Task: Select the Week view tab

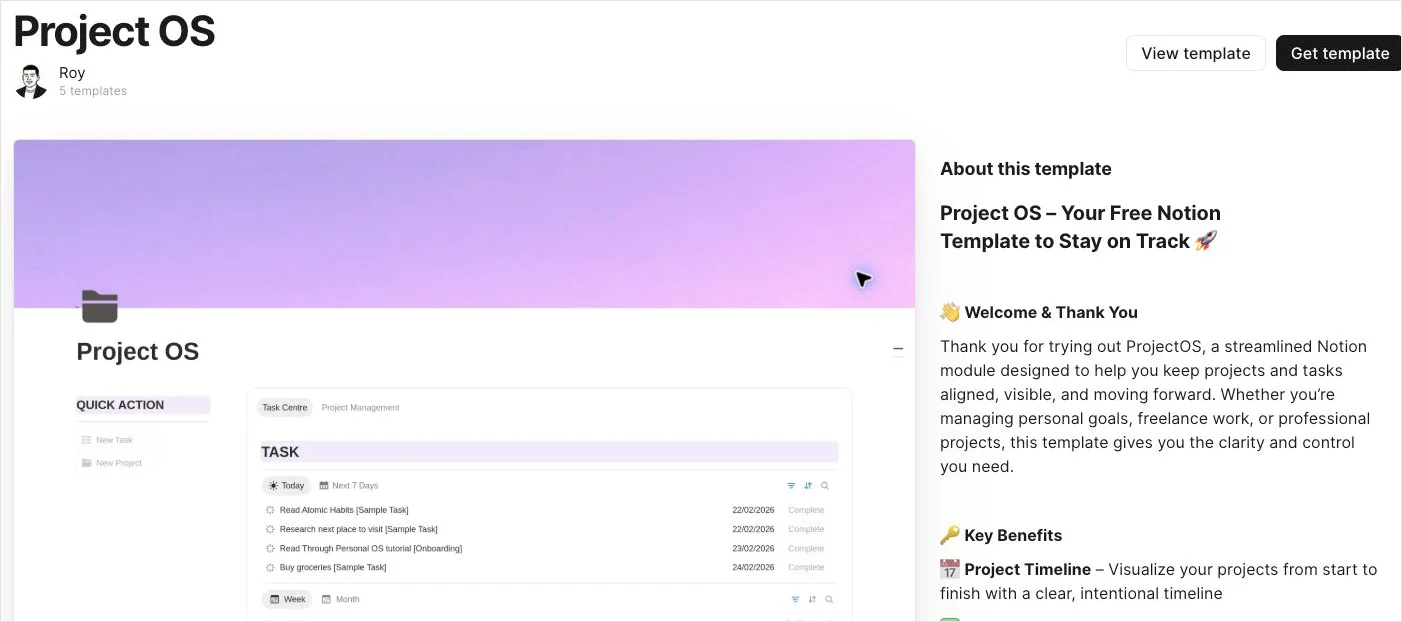Action: pyautogui.click(x=287, y=600)
